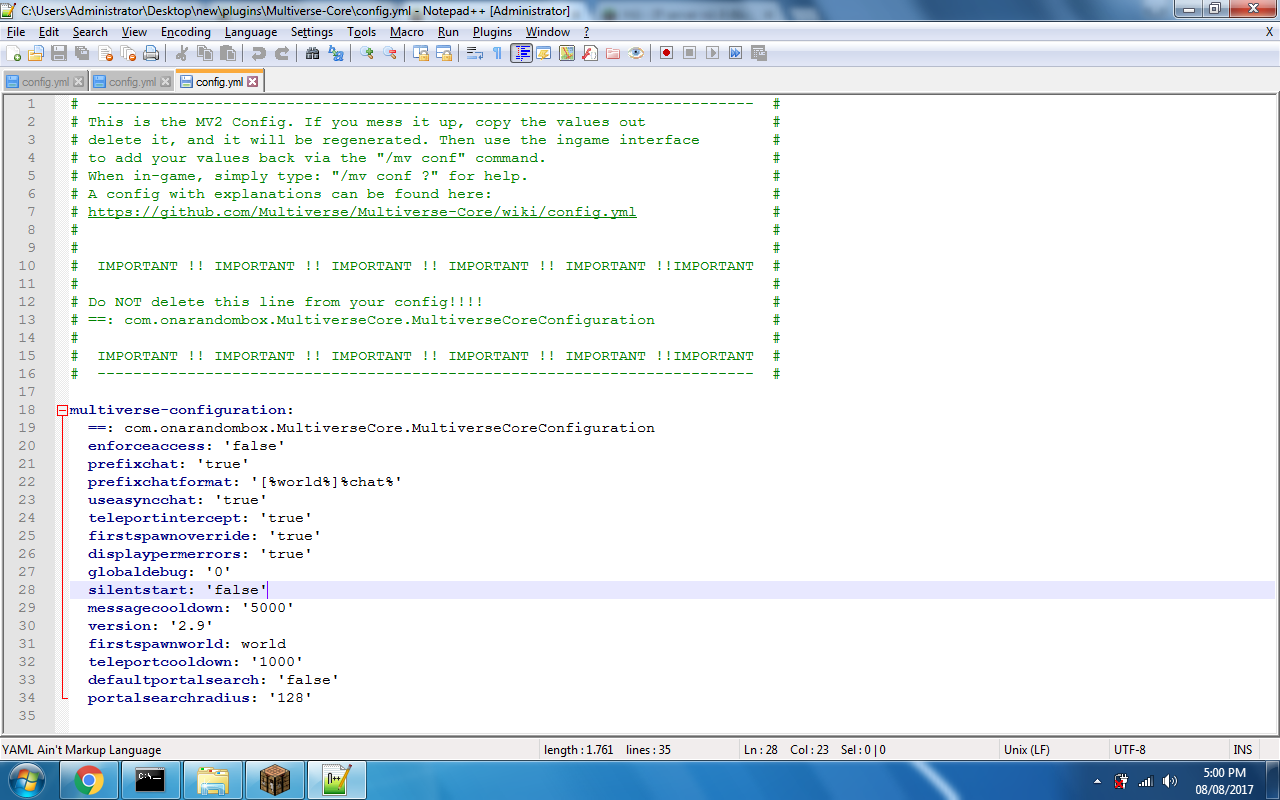Viewport: 1280px width, 800px height.
Task: Undo the last edit via toolbar
Action: pos(259,53)
